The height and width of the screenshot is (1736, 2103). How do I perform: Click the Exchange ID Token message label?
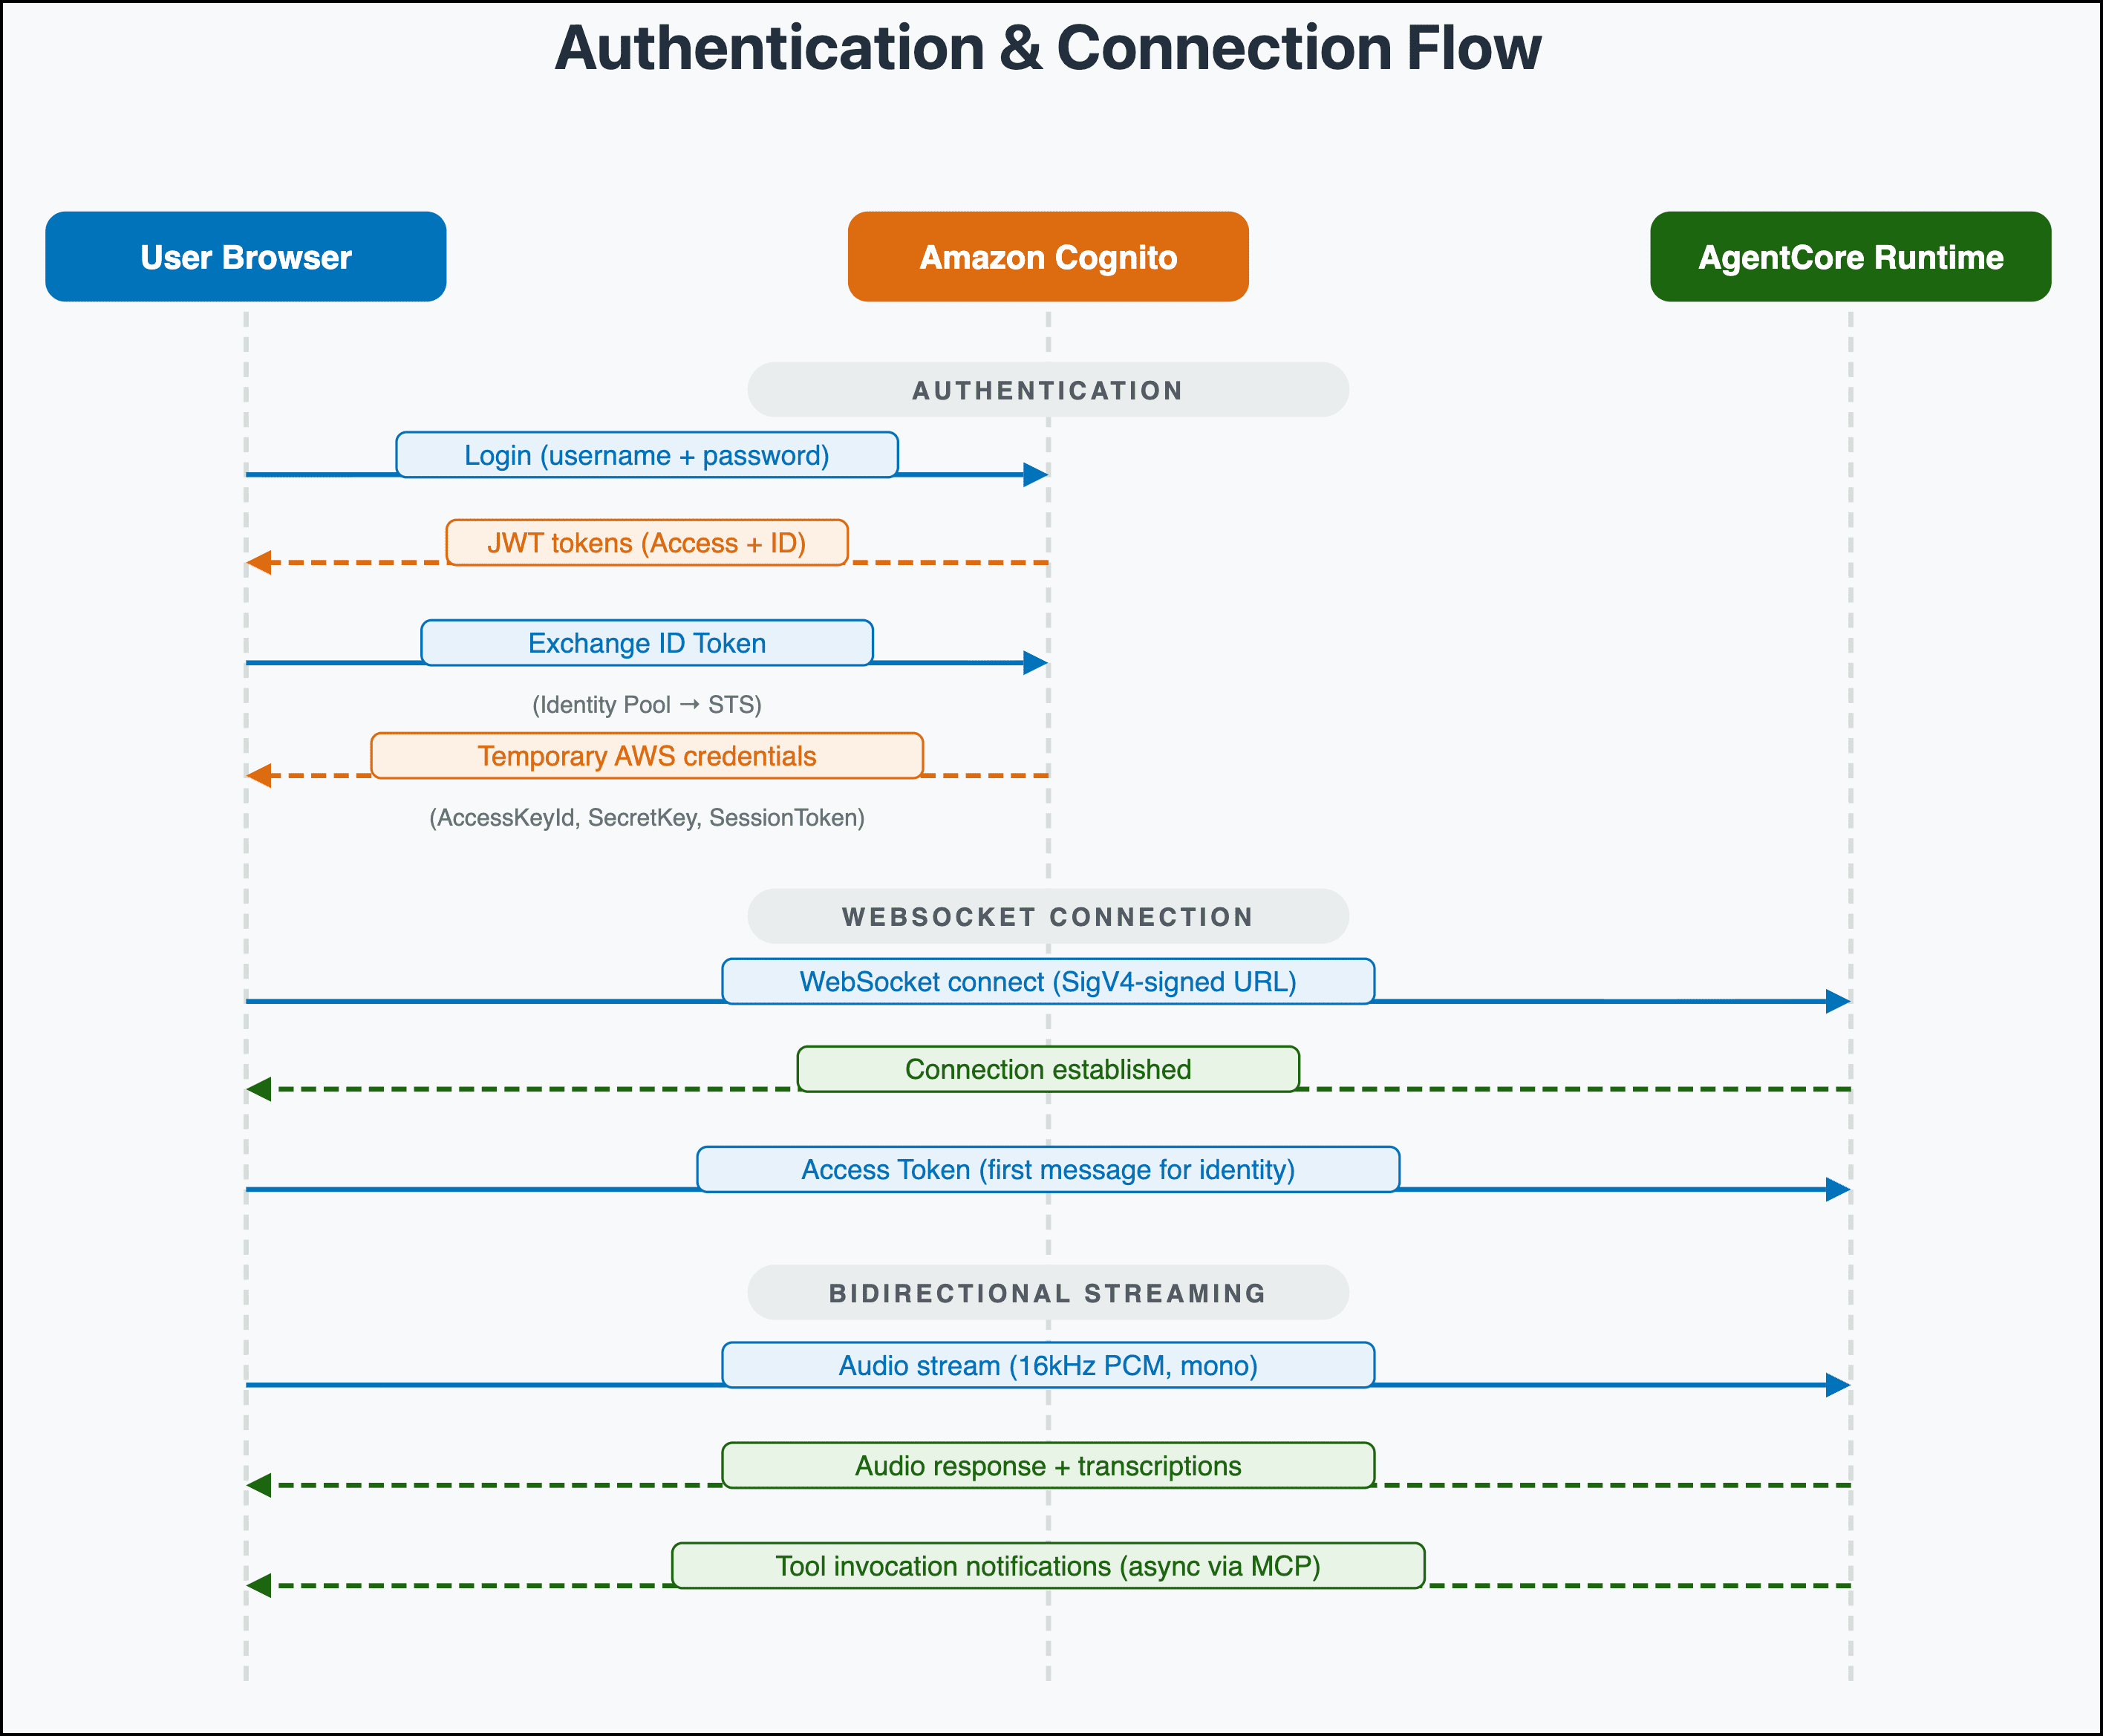coord(646,643)
